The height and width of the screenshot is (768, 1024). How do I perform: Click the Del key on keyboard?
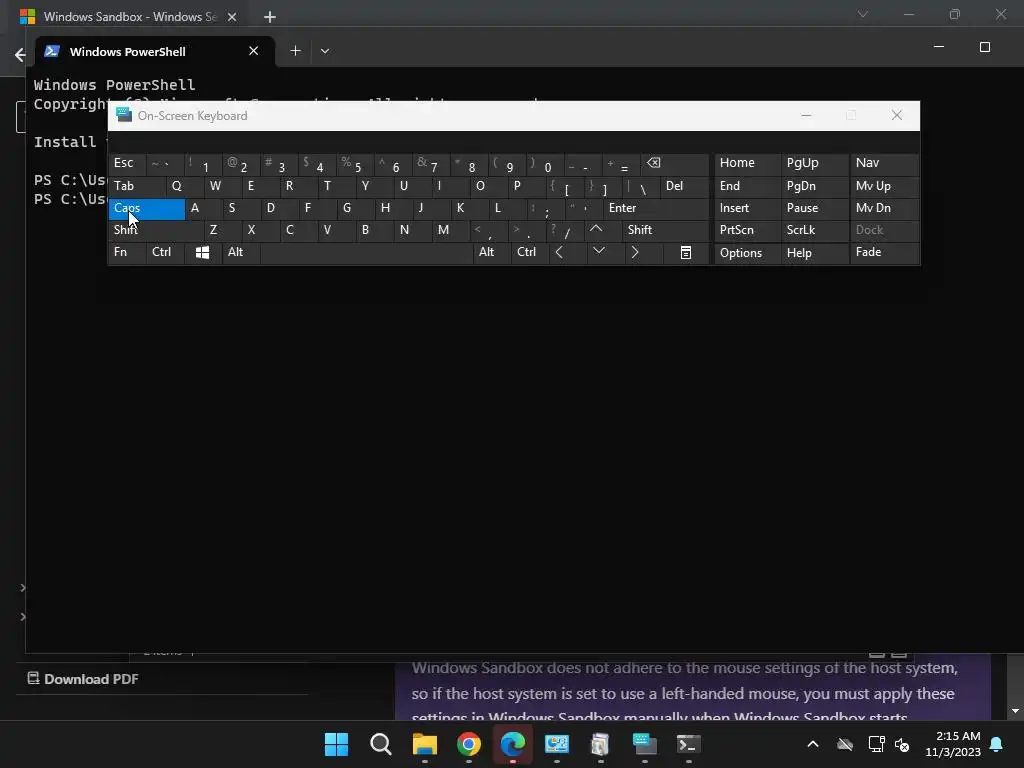pyautogui.click(x=684, y=186)
